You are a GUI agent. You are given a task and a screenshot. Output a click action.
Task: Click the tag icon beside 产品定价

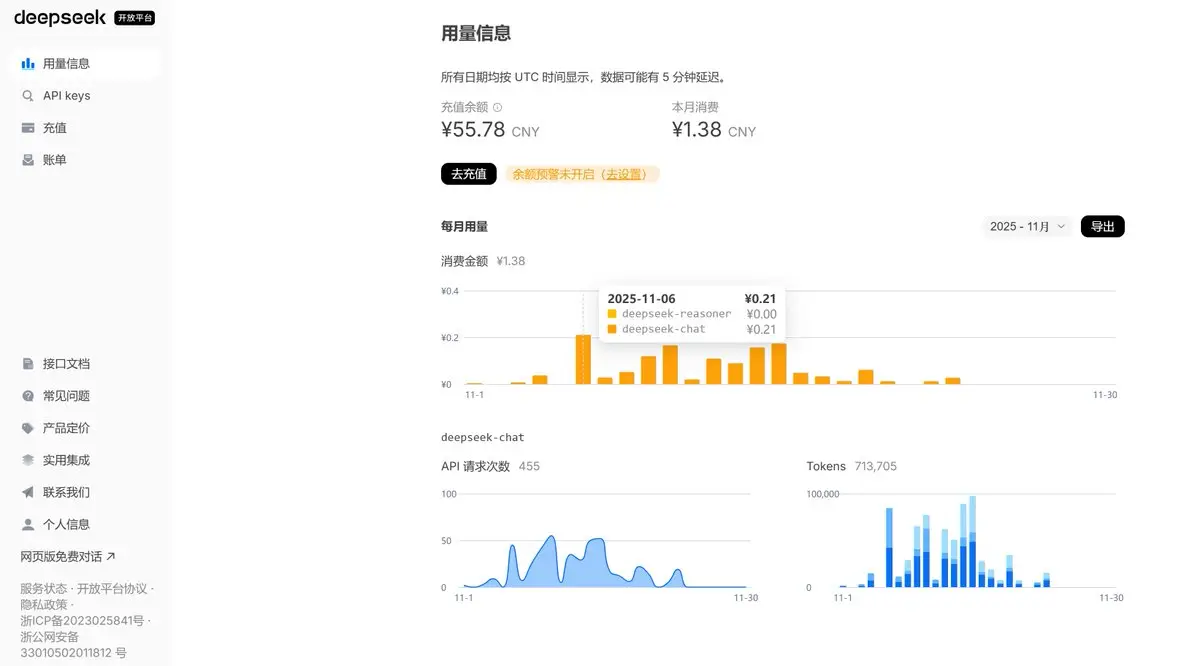pyautogui.click(x=28, y=428)
